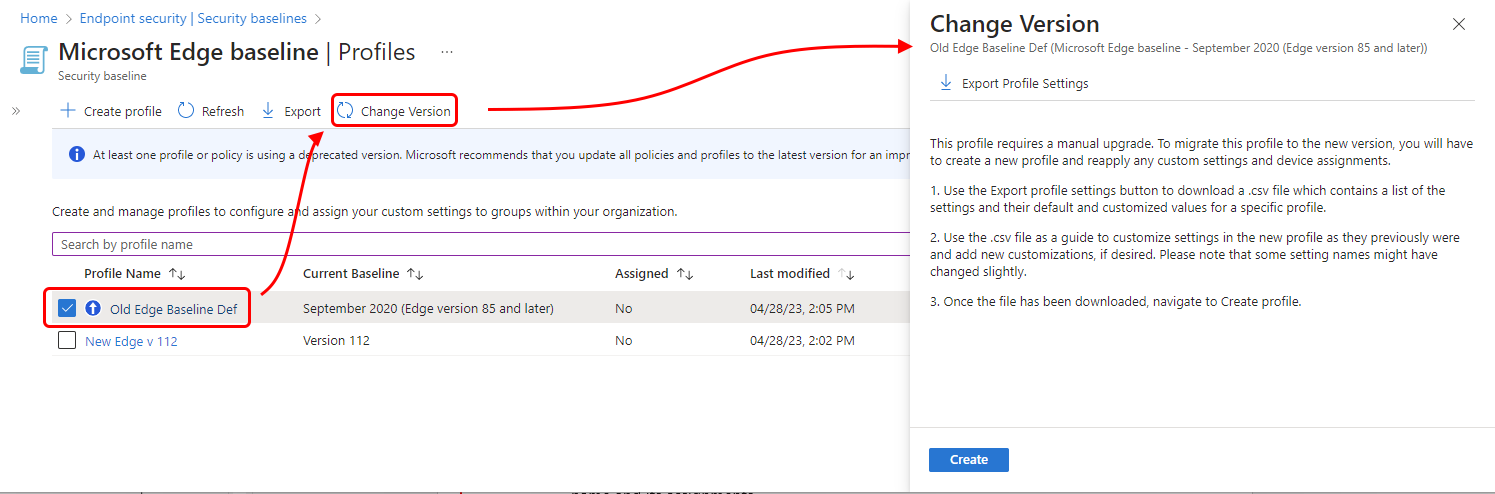Click the Profile Name column header text
Screen dimensions: 1495x494
[x=122, y=274]
